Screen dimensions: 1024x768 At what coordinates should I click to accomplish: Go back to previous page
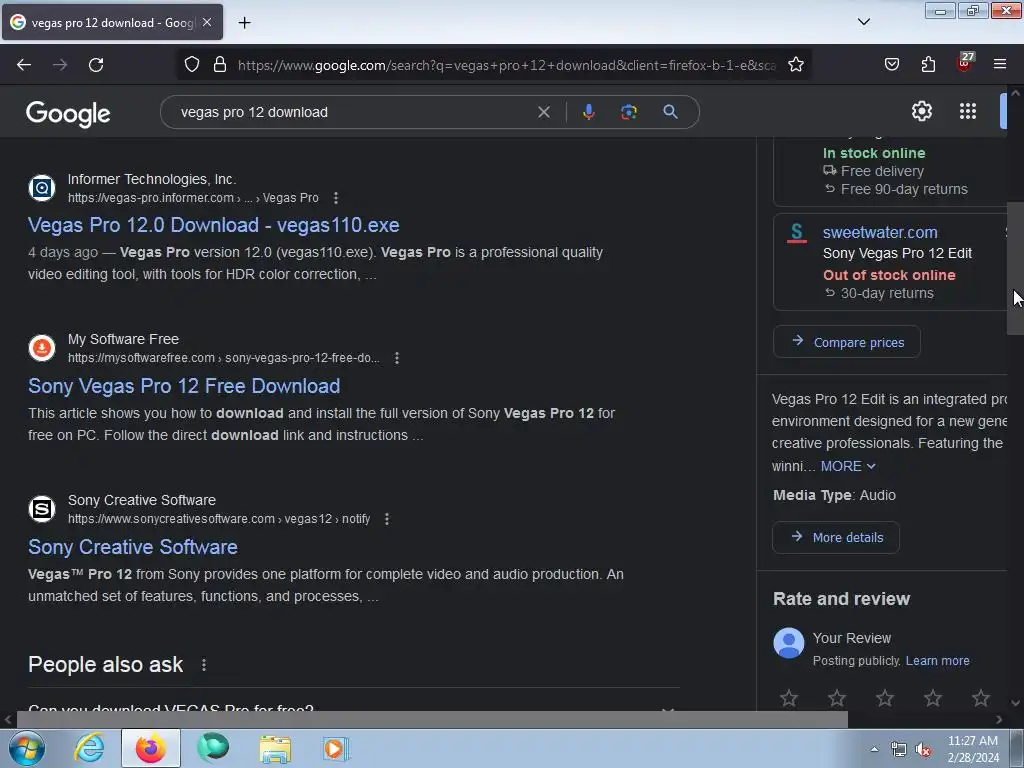[x=24, y=65]
